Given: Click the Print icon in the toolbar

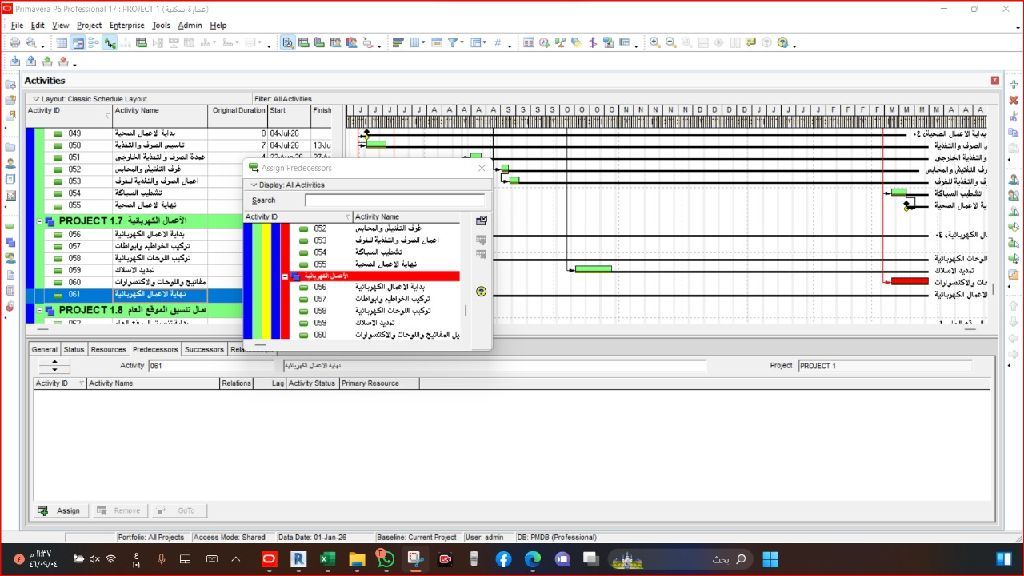Looking at the screenshot, I should 15,43.
